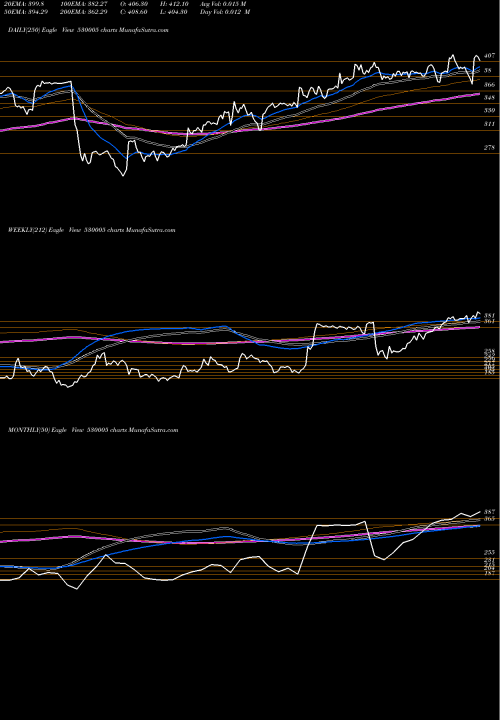Click the MONTHLY chart title label
The width and height of the screenshot is (500, 720).
click(93, 430)
